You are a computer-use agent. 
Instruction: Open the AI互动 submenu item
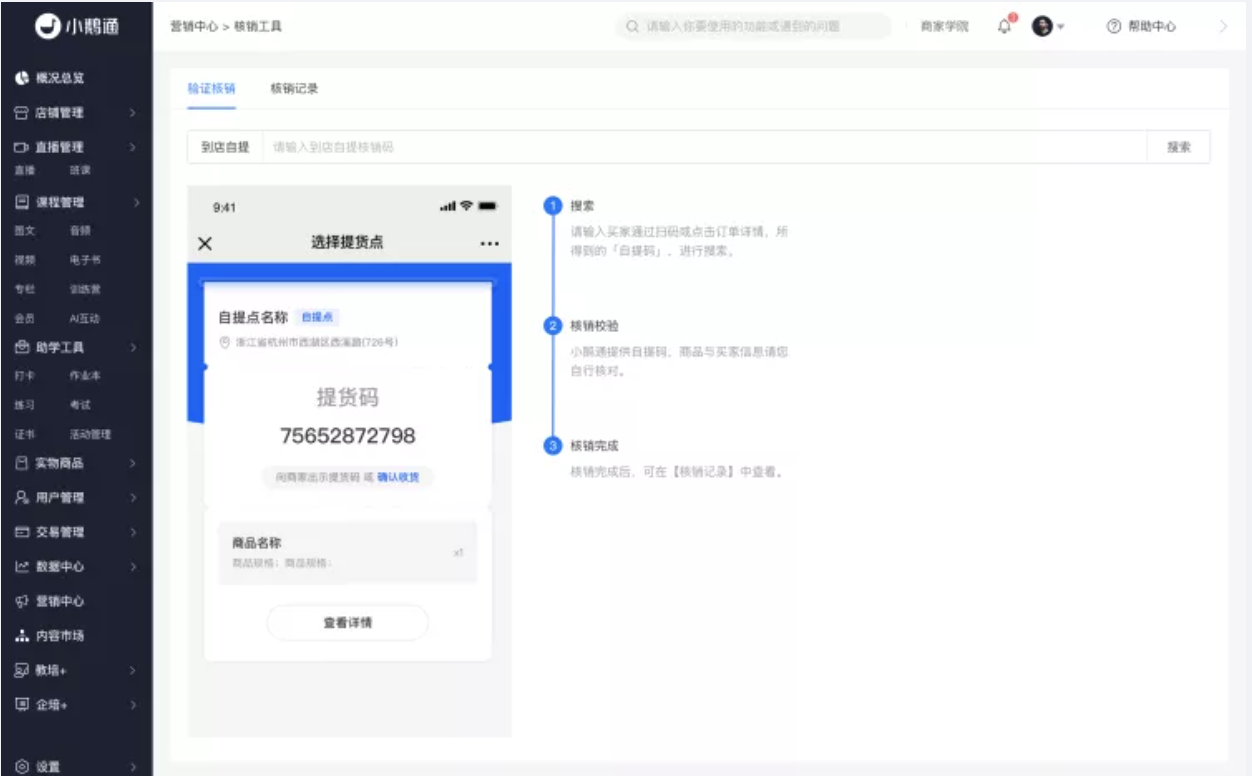(x=84, y=319)
